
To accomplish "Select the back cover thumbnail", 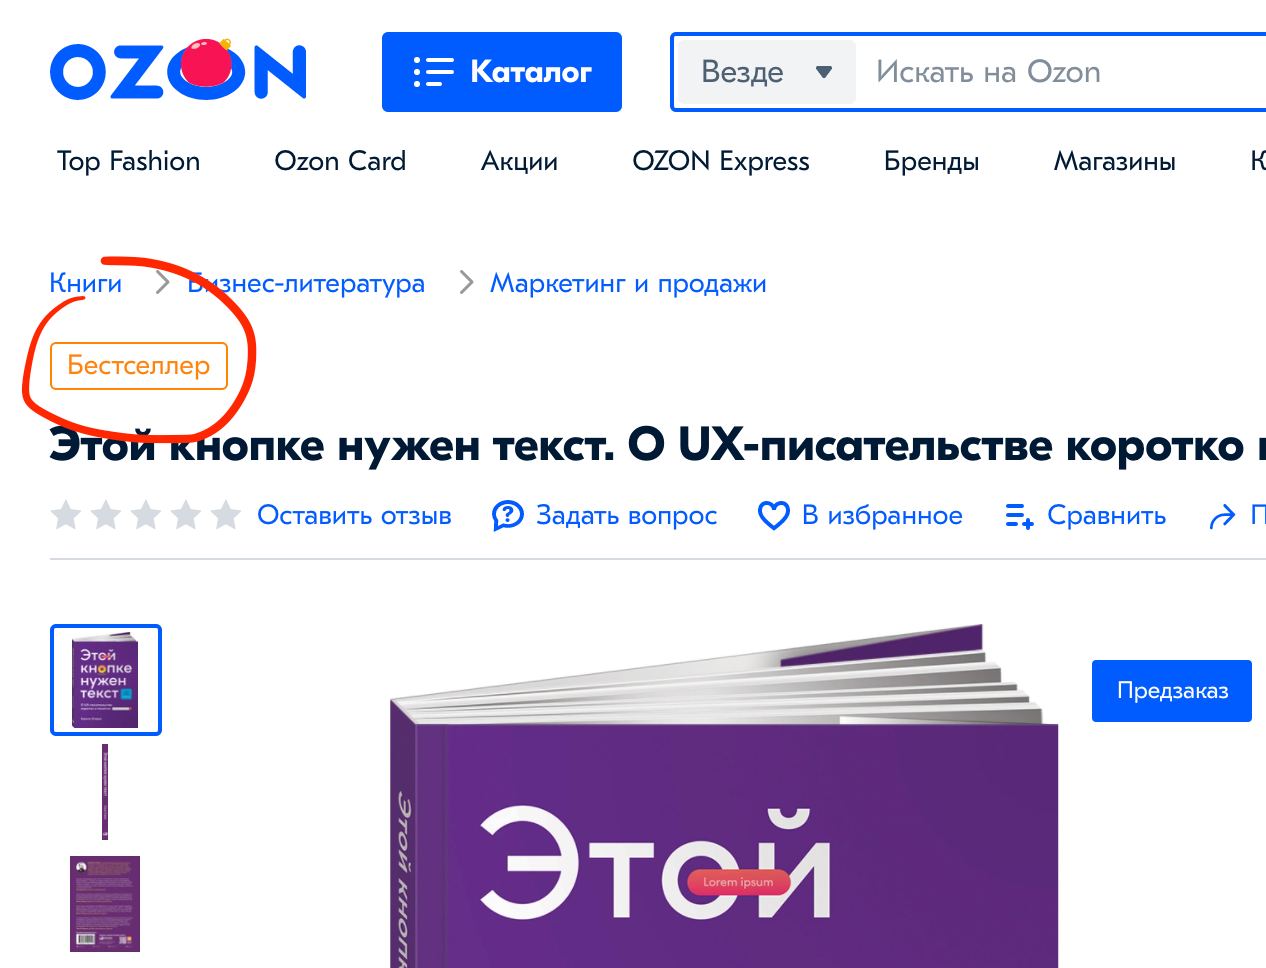I will (x=105, y=904).
